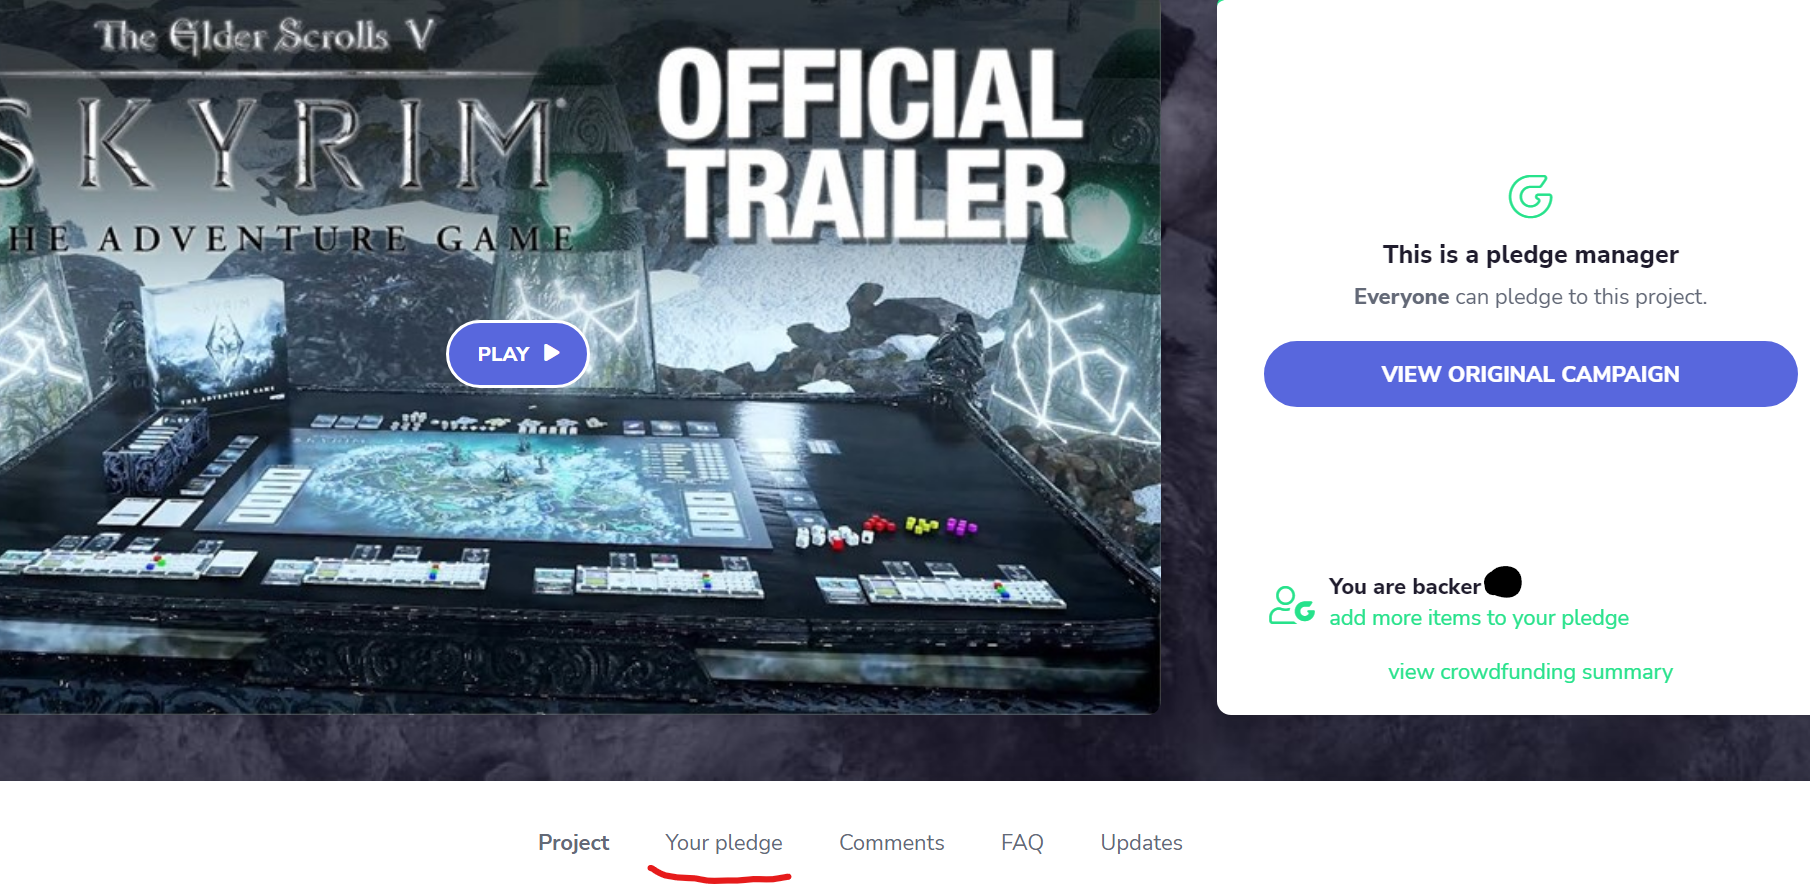Switch to the Project tab
Viewport: 1810px width, 892px height.
573,843
